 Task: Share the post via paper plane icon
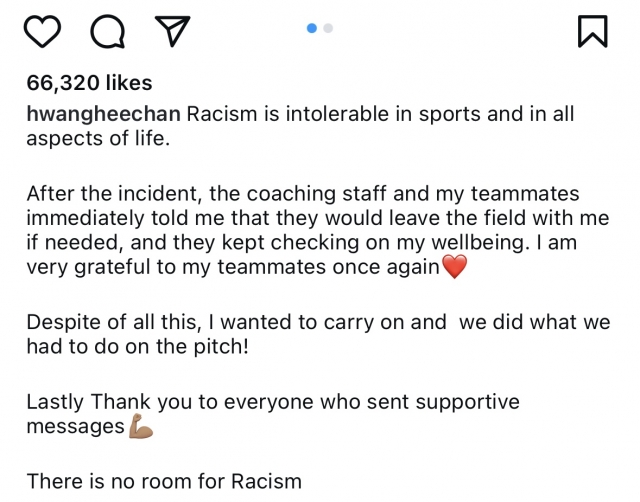point(173,31)
